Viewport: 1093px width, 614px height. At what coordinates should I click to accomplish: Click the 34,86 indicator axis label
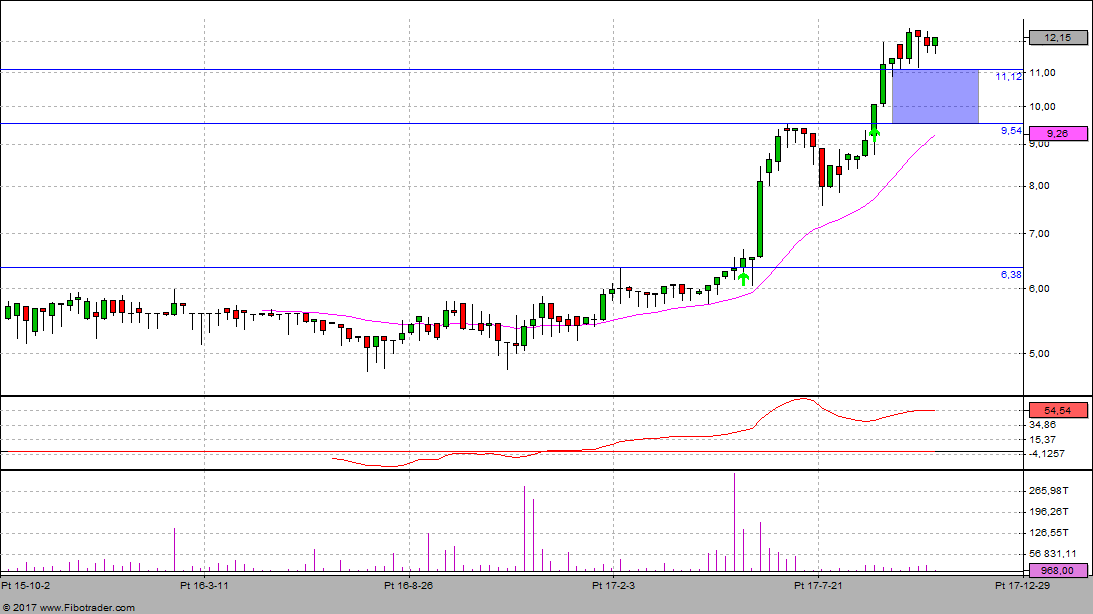1043,424
